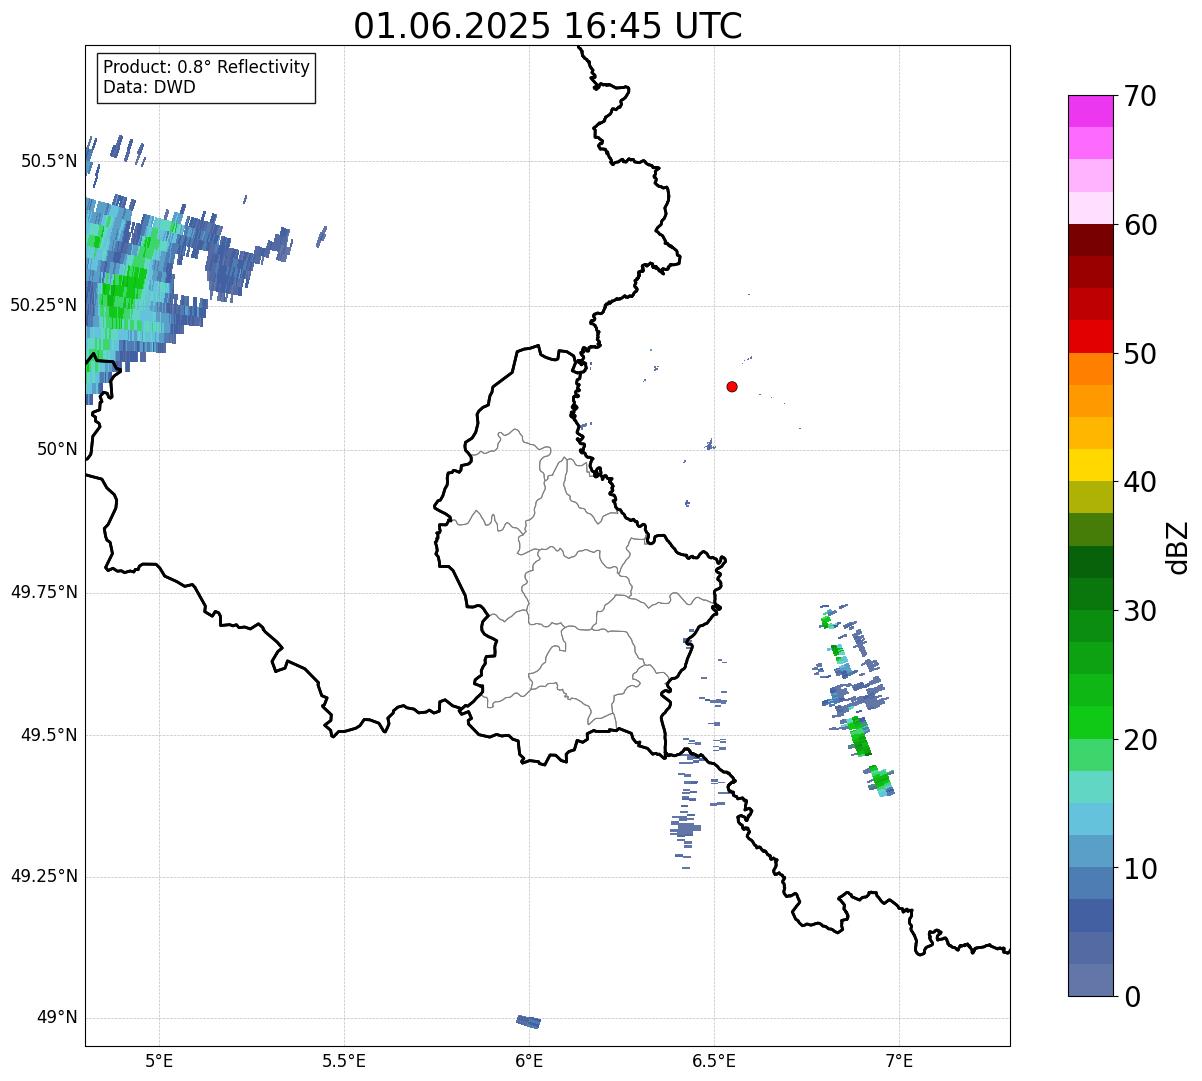This screenshot has width=1202, height=1081.
Task: Click the 'Product: 0.8° Reflectivity' text
Action: (x=207, y=67)
